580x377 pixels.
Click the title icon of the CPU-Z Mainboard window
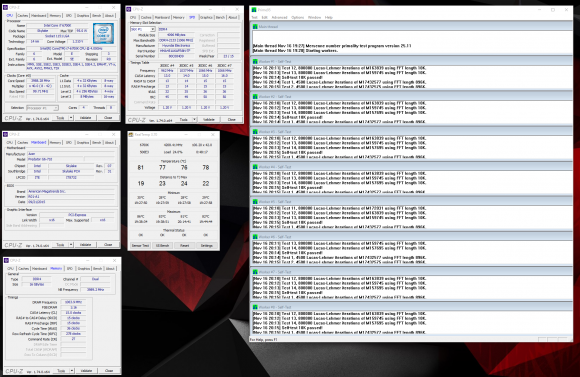click(6, 134)
